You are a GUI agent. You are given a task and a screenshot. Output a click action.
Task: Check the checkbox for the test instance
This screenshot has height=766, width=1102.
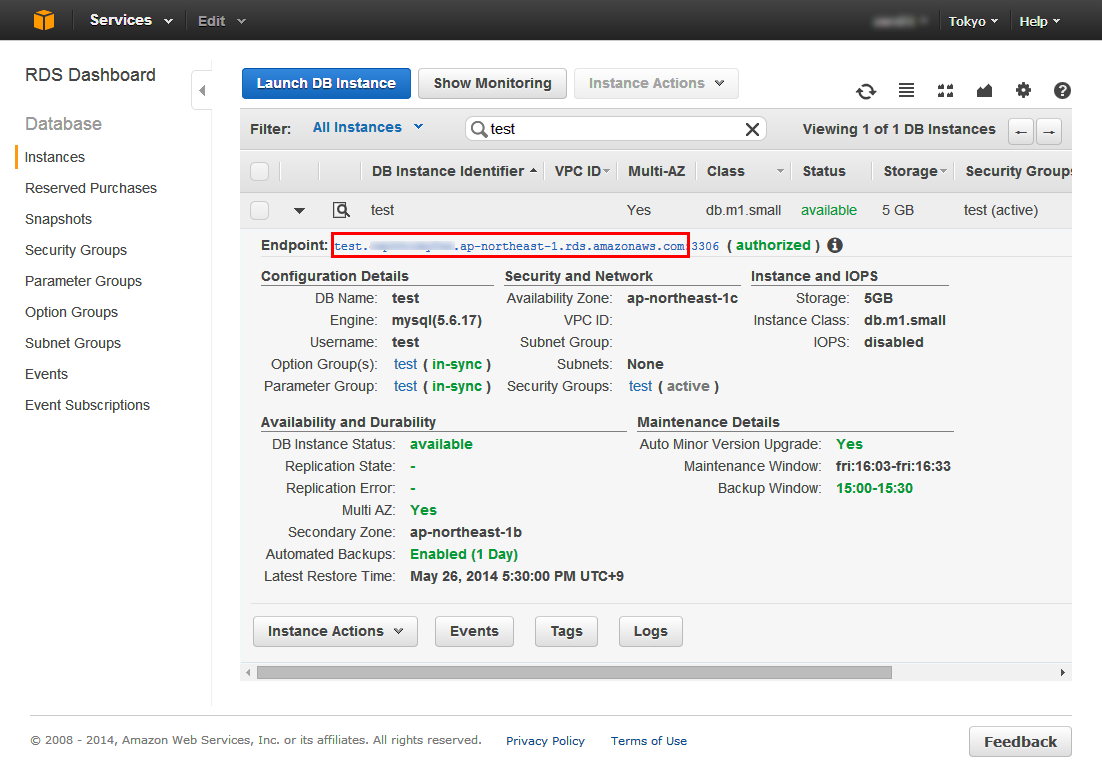pos(259,209)
